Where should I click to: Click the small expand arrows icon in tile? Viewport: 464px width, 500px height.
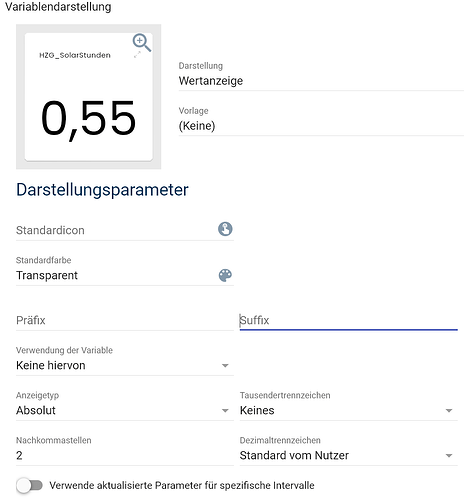[x=137, y=55]
